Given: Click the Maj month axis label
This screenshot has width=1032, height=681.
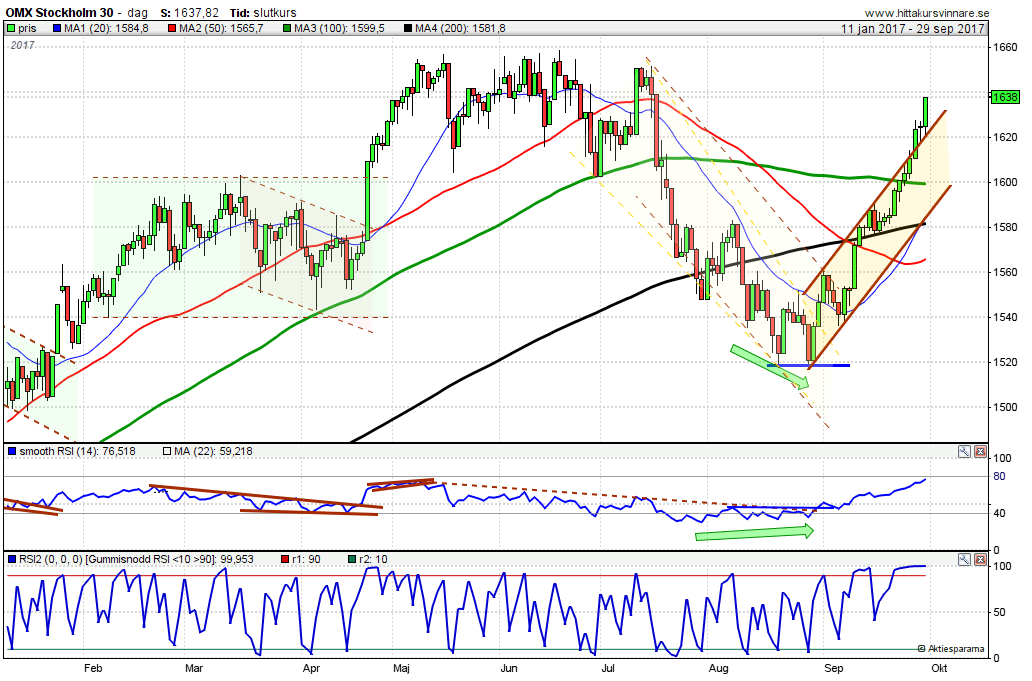Looking at the screenshot, I should [401, 668].
